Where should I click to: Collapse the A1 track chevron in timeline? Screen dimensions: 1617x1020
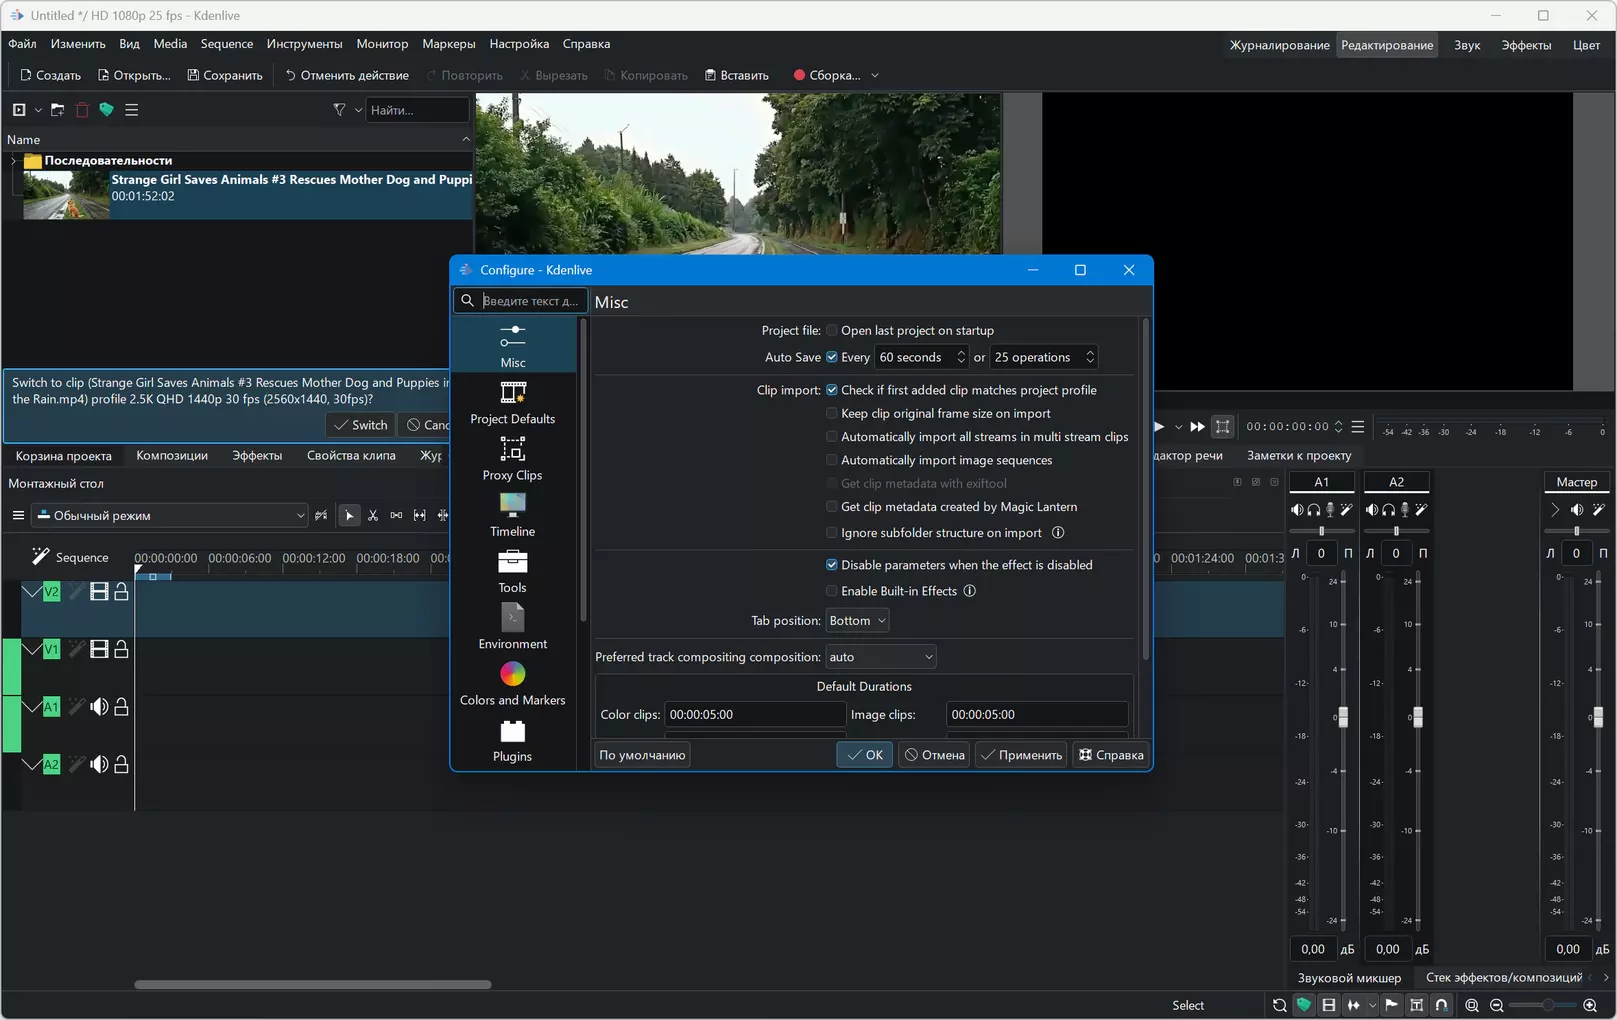pyautogui.click(x=32, y=707)
